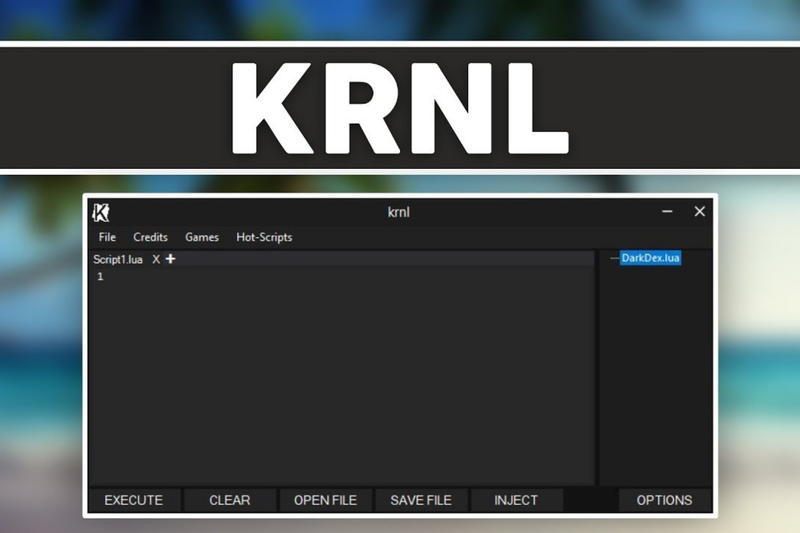The image size is (800, 533).
Task: Add a new script tab with plus icon
Action: [170, 259]
